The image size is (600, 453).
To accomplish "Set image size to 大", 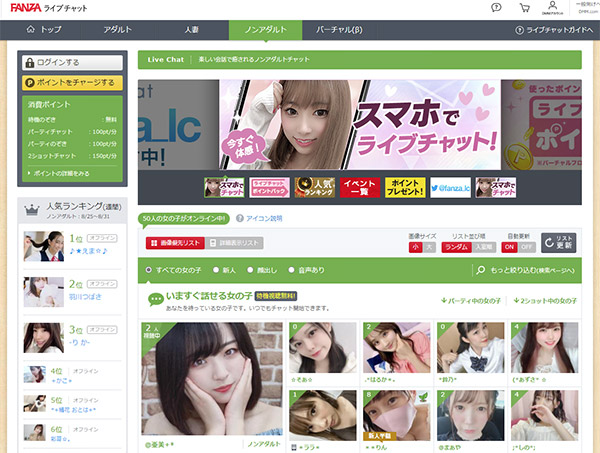I will [429, 247].
